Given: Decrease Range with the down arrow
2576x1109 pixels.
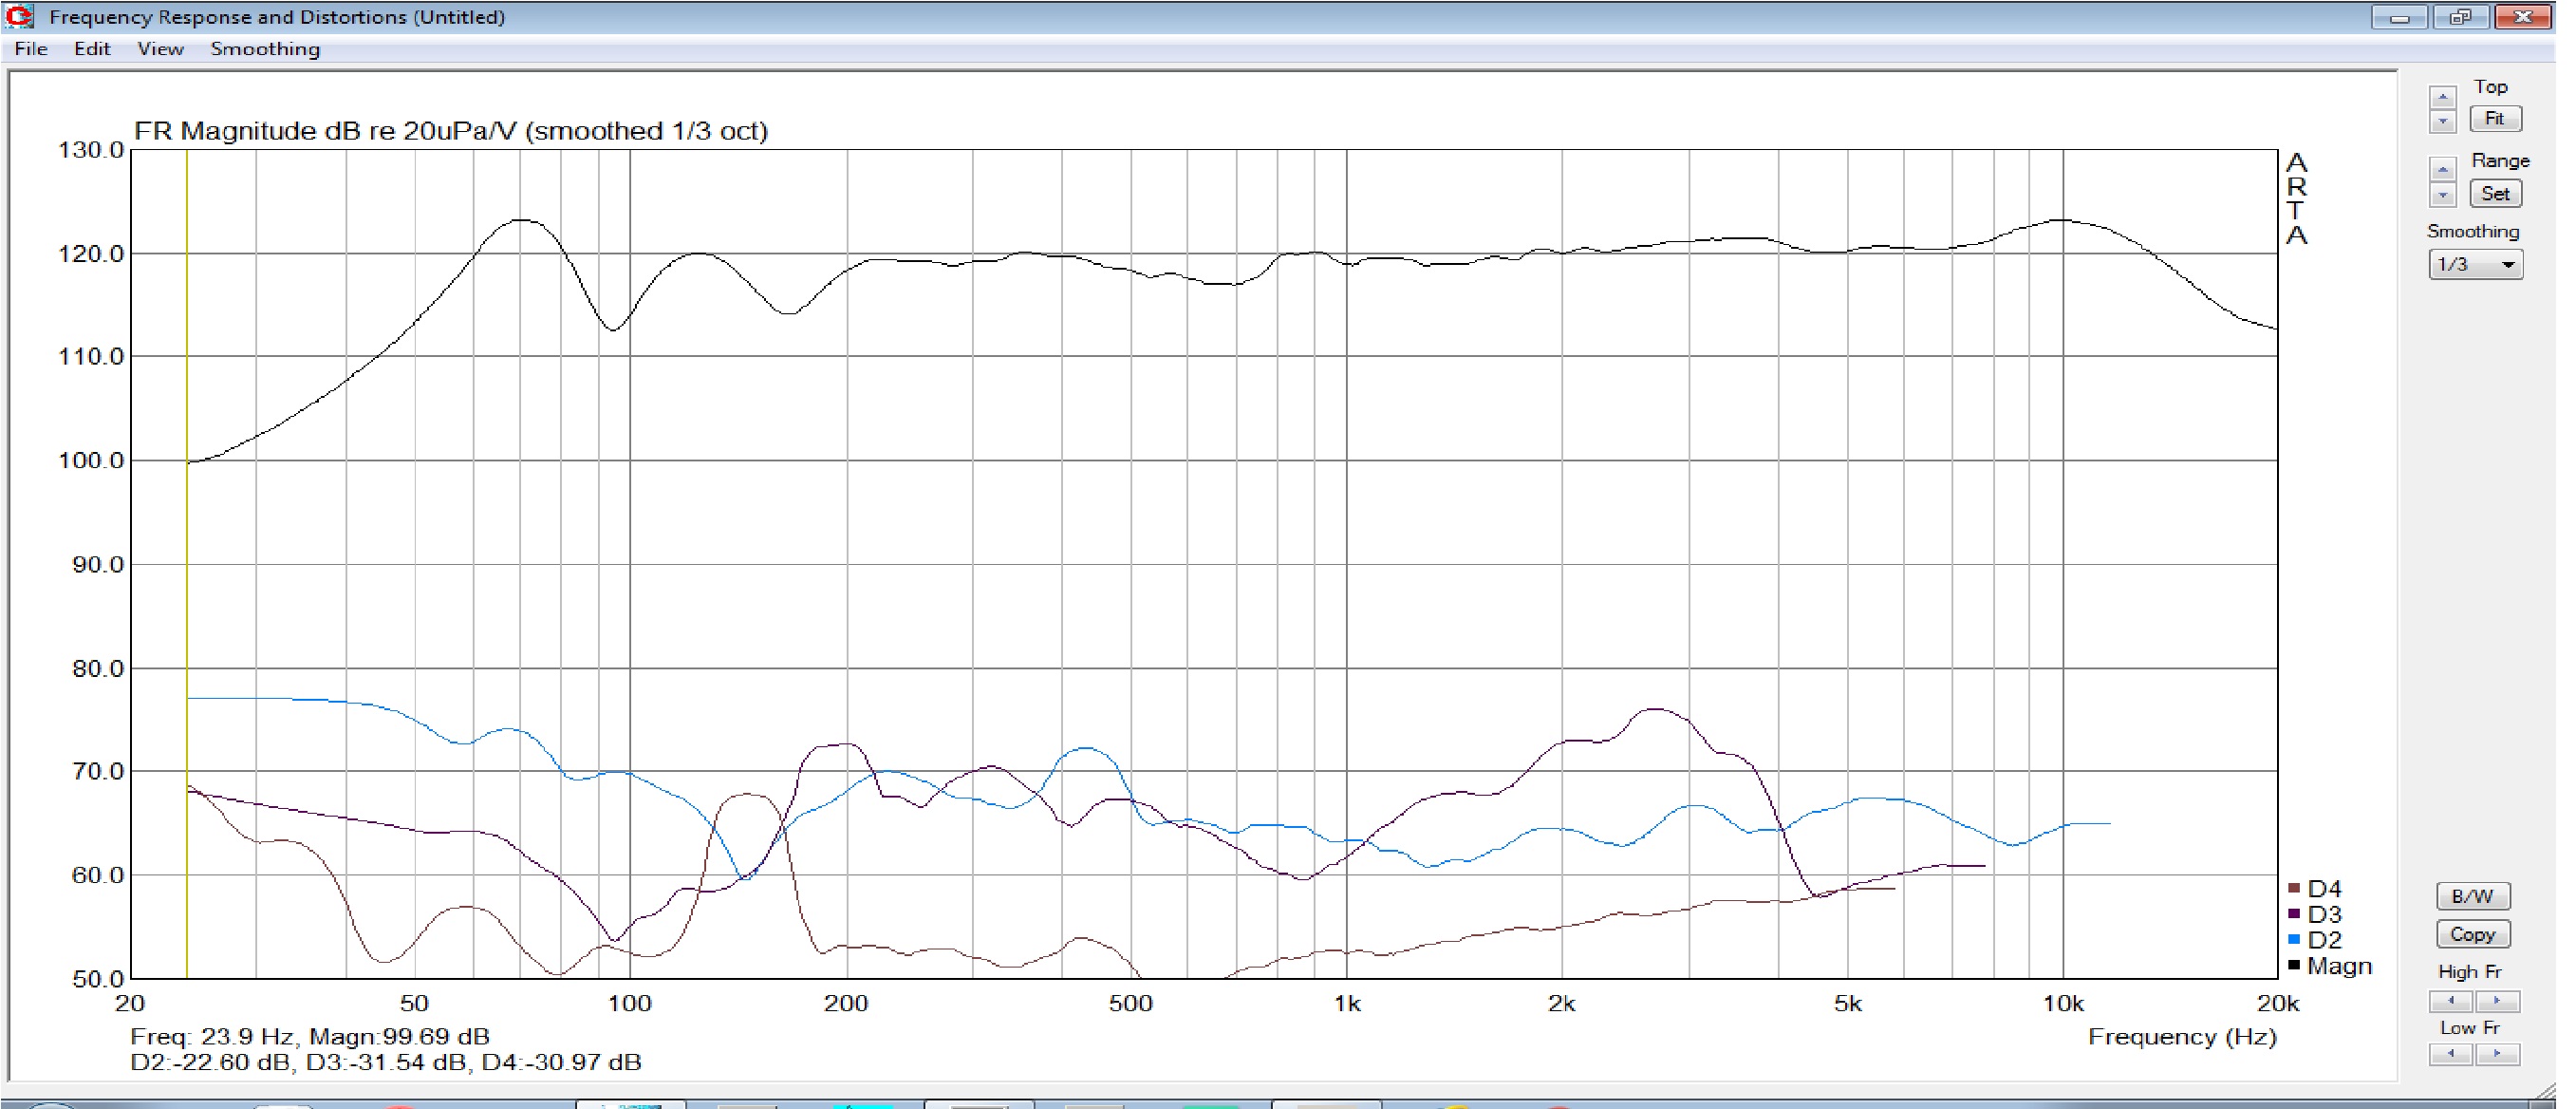Looking at the screenshot, I should [2442, 195].
